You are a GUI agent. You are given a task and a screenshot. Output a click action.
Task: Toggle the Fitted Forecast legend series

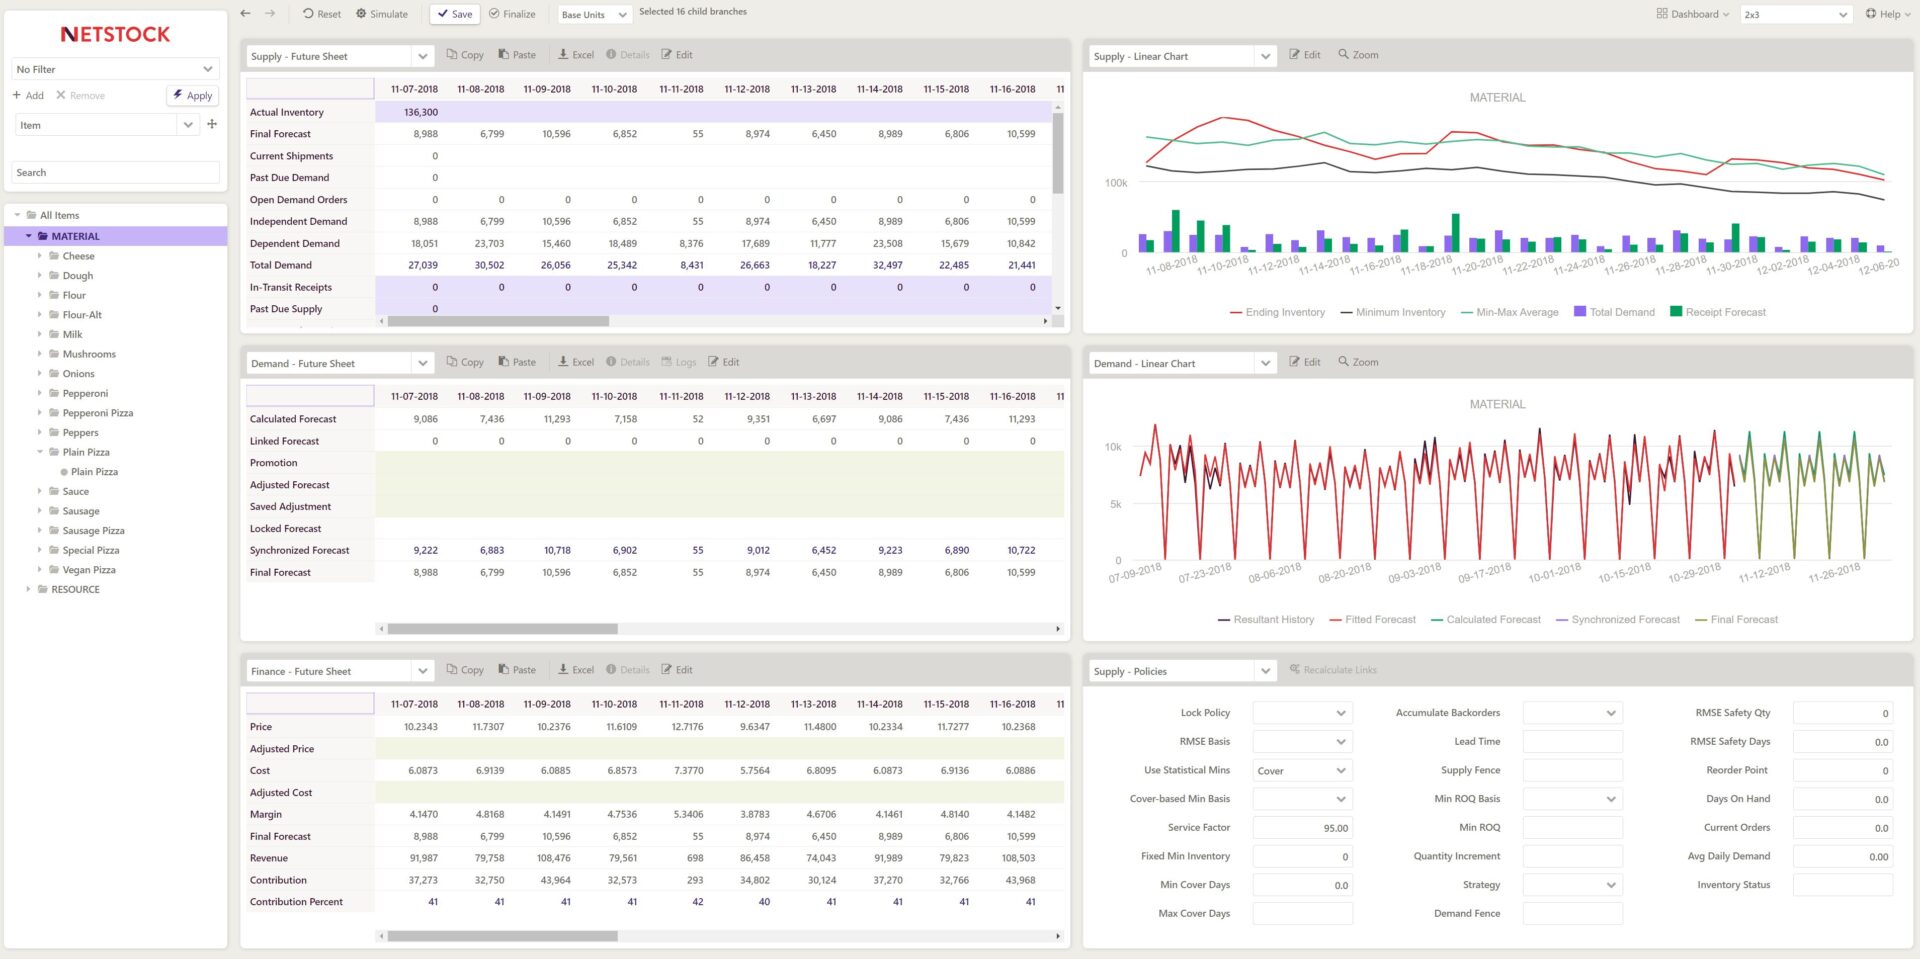[x=1373, y=620]
